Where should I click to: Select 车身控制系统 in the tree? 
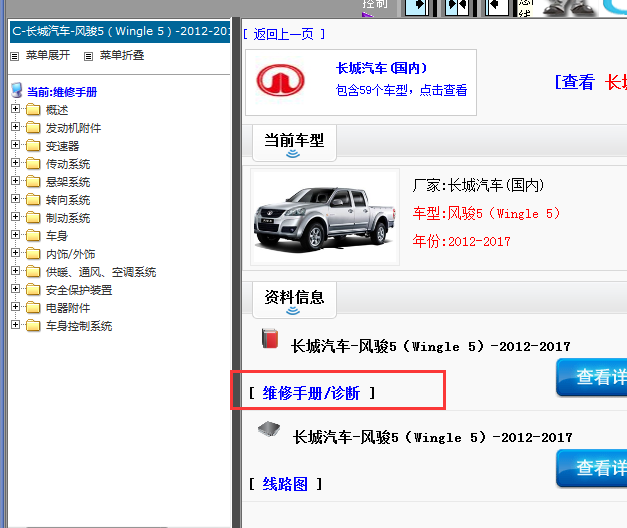pyautogui.click(x=79, y=326)
